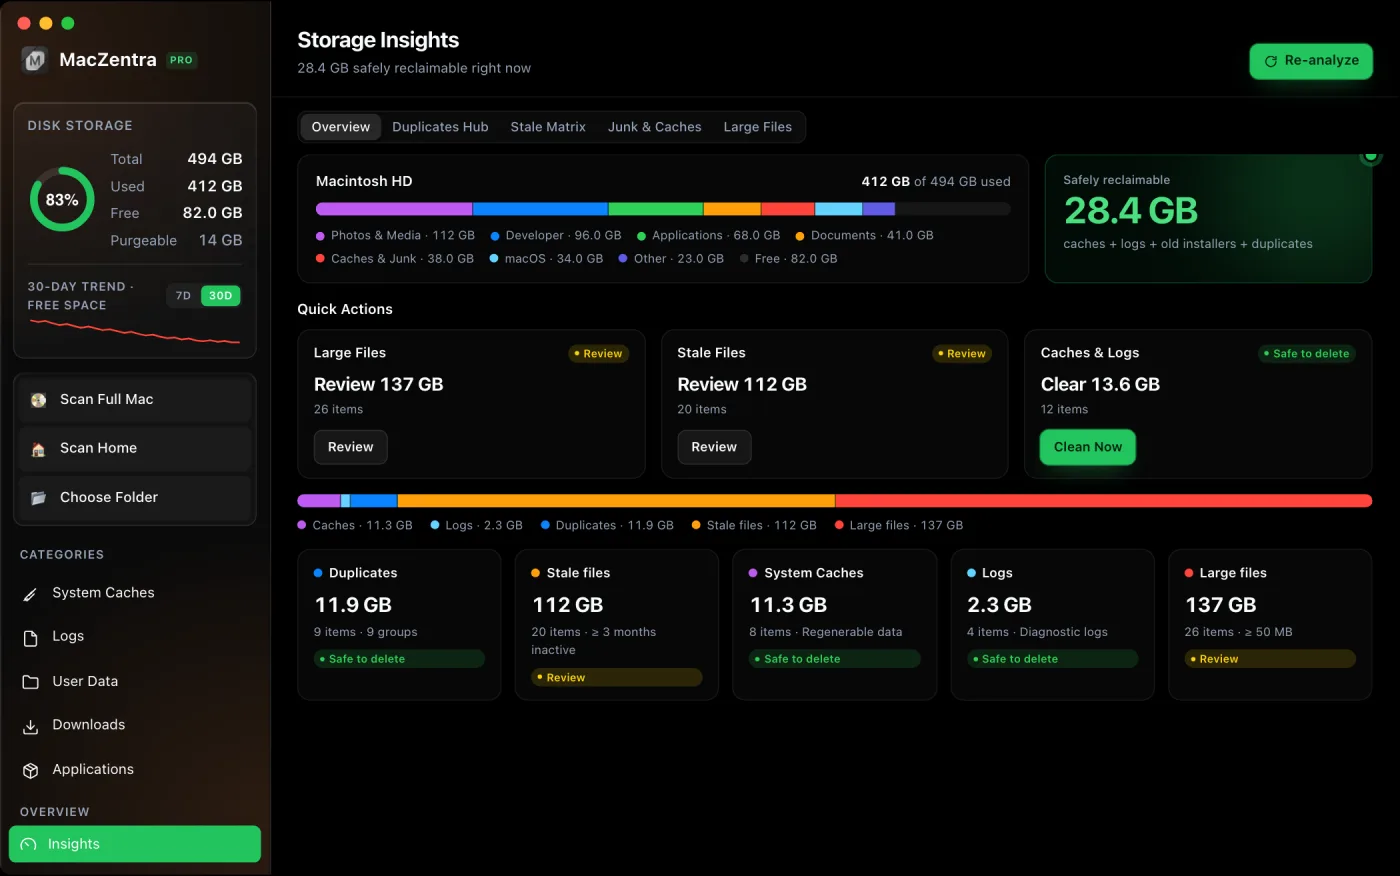Open the Stale files 112 GB card
The height and width of the screenshot is (876, 1400).
[x=617, y=624]
